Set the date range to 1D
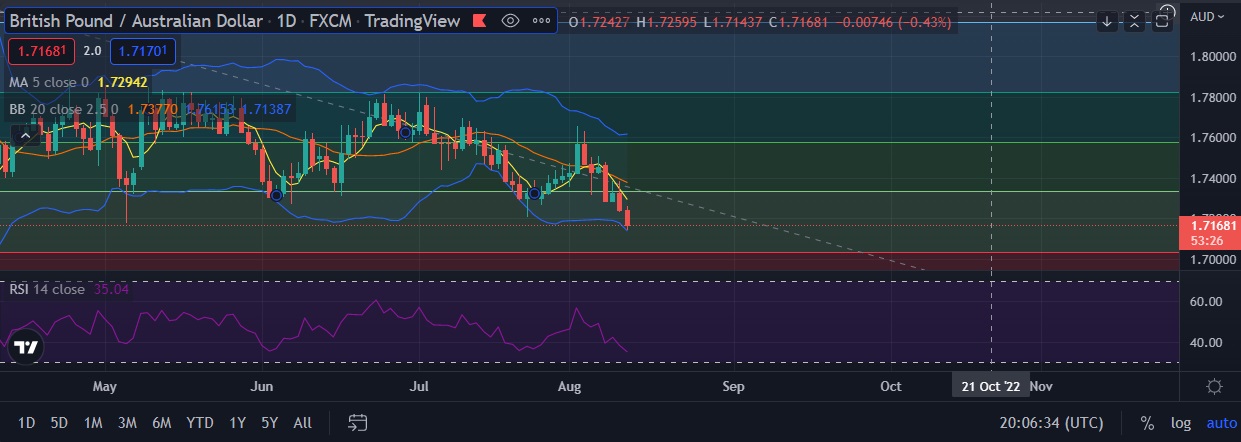The width and height of the screenshot is (1241, 442). click(x=27, y=423)
